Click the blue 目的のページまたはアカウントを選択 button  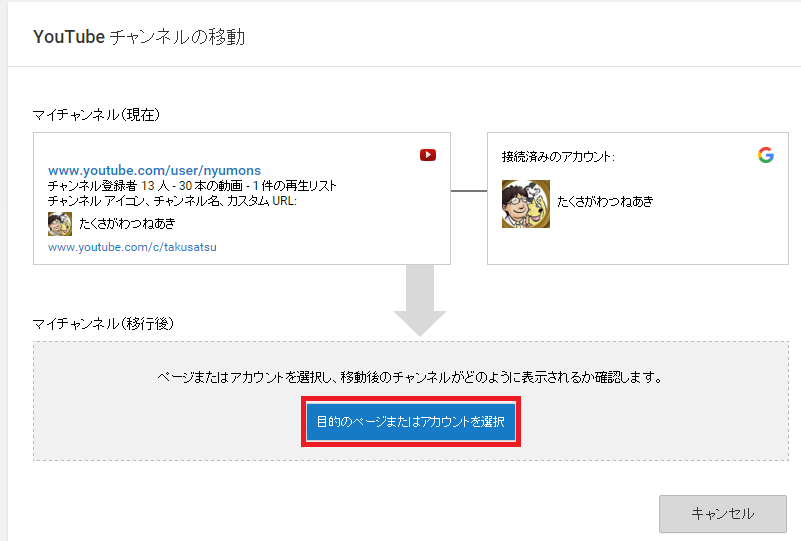click(x=411, y=421)
